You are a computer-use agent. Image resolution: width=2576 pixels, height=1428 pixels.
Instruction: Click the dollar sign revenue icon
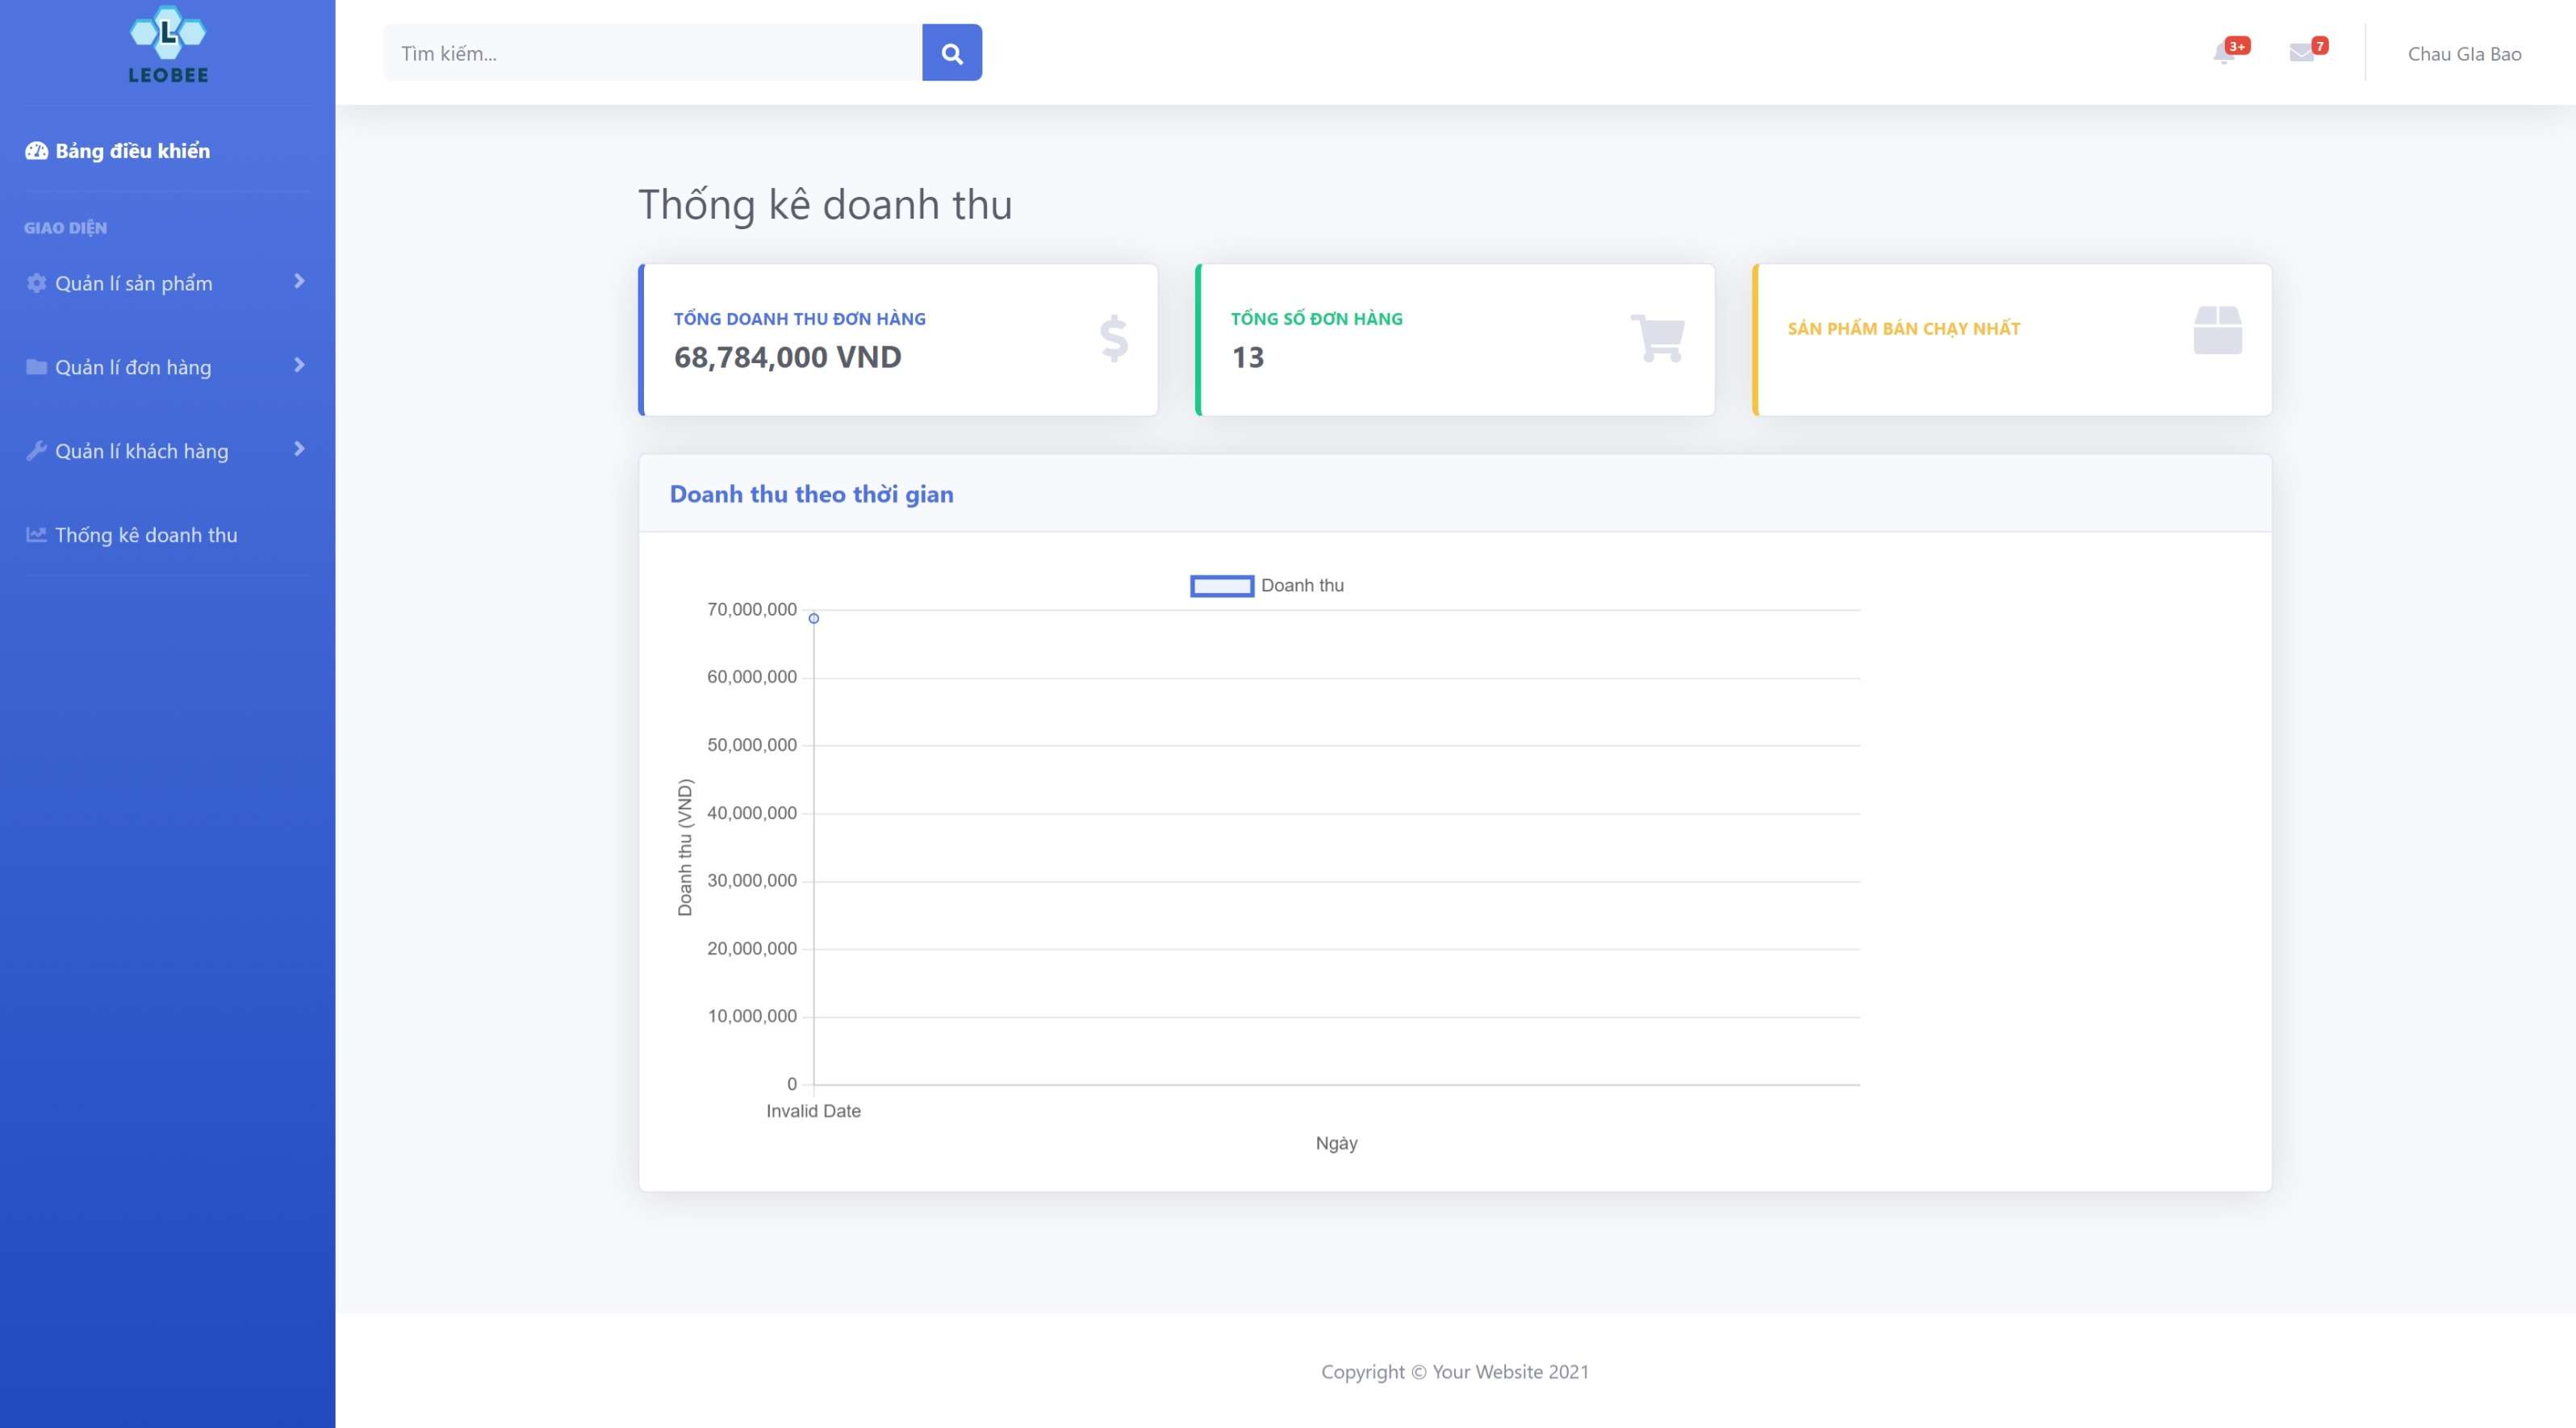coord(1114,338)
